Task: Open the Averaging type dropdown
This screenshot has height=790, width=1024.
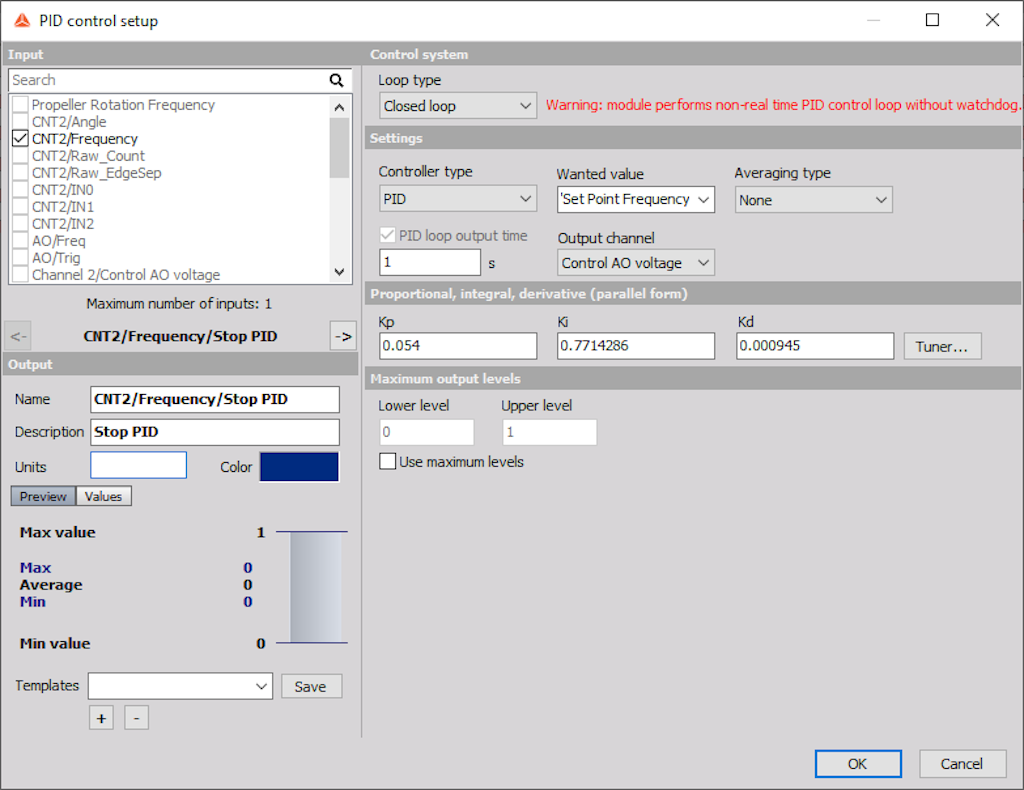Action: tap(813, 200)
